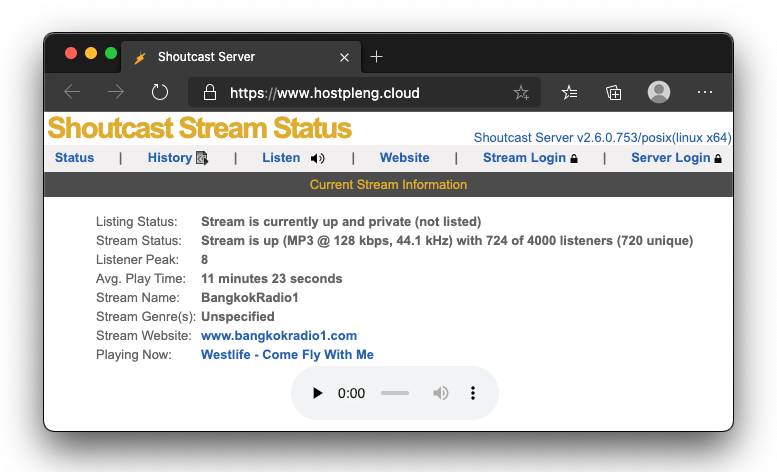Click the Shoutcast favicon on the tab
Screen dimensions: 777x472
click(x=140, y=58)
